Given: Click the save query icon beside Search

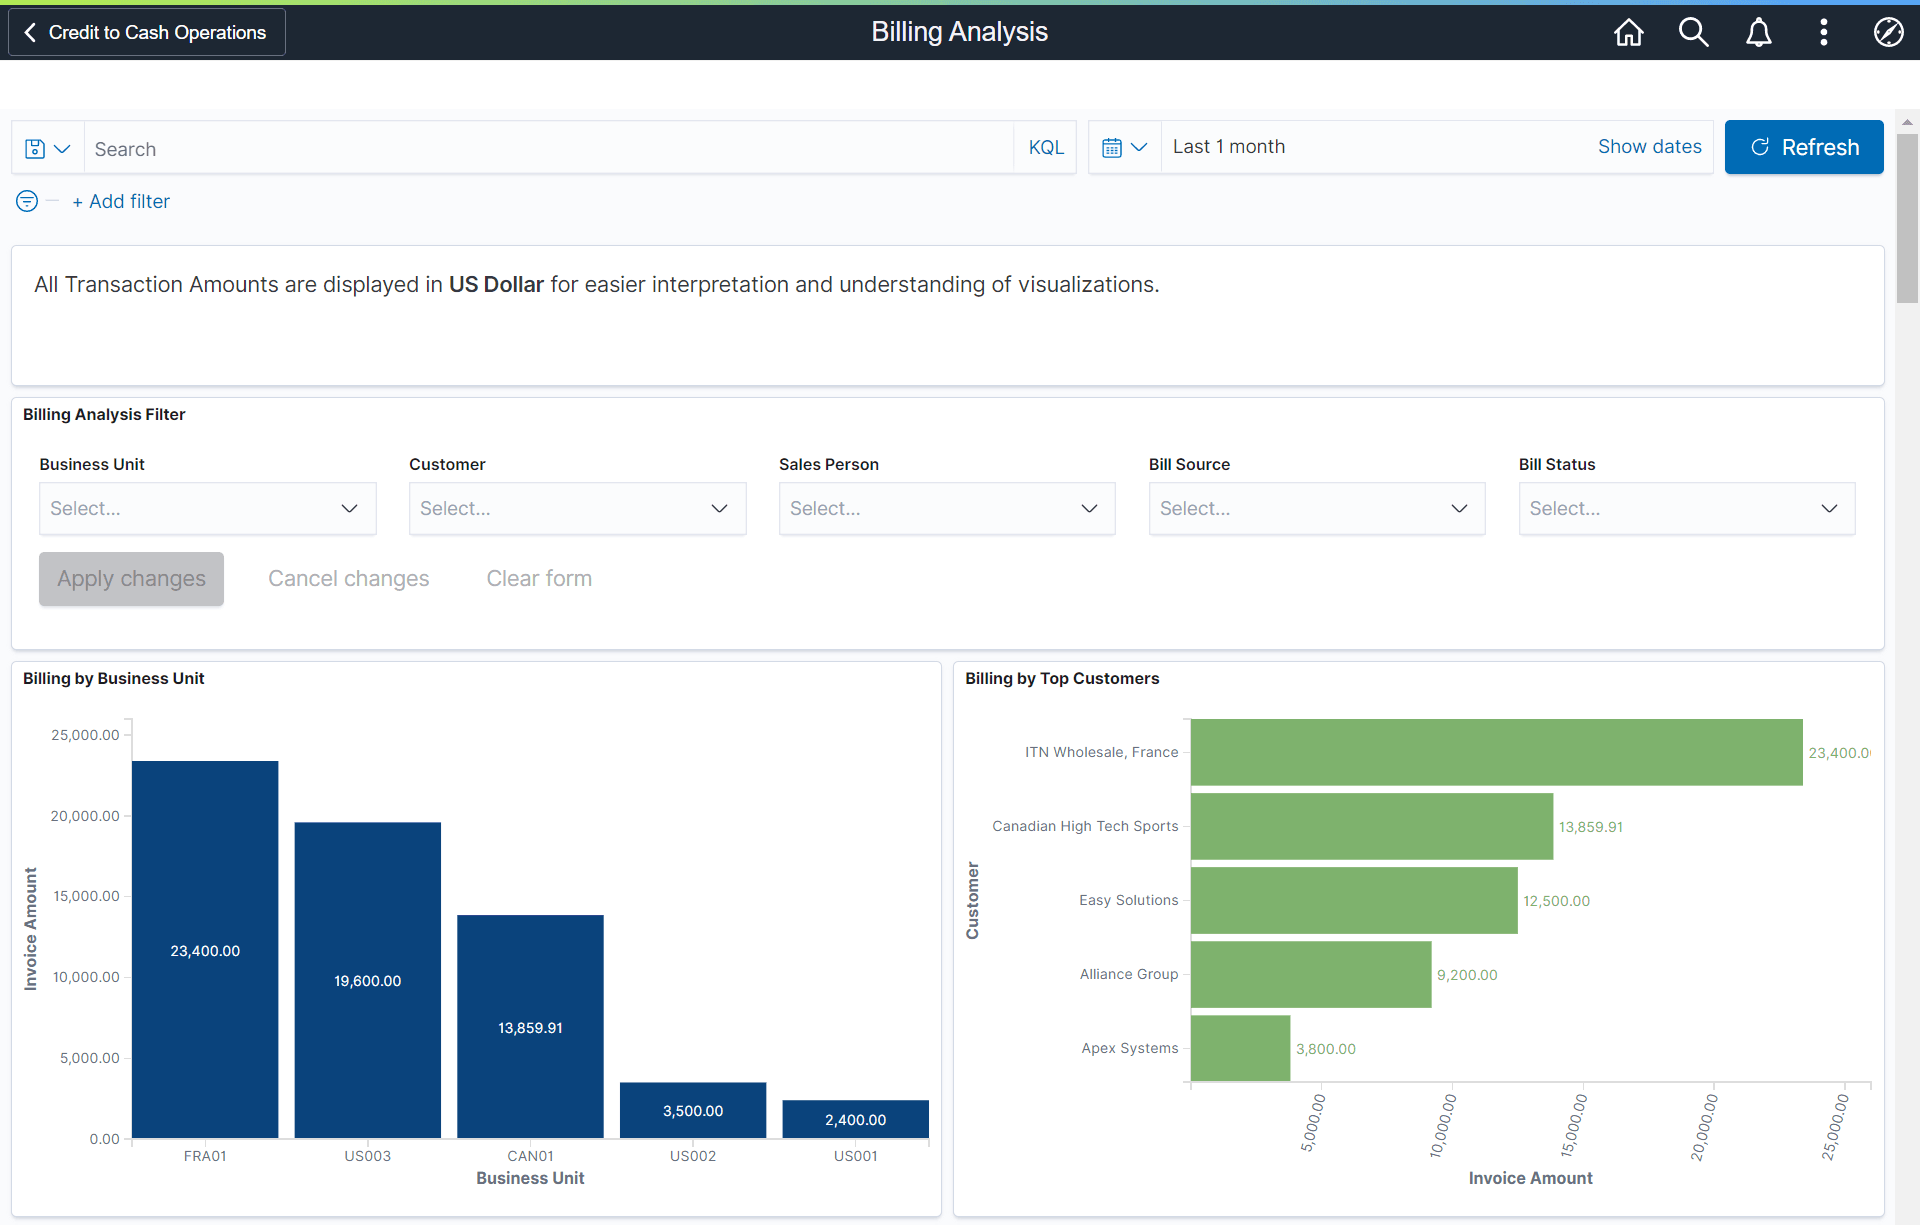Looking at the screenshot, I should point(33,147).
